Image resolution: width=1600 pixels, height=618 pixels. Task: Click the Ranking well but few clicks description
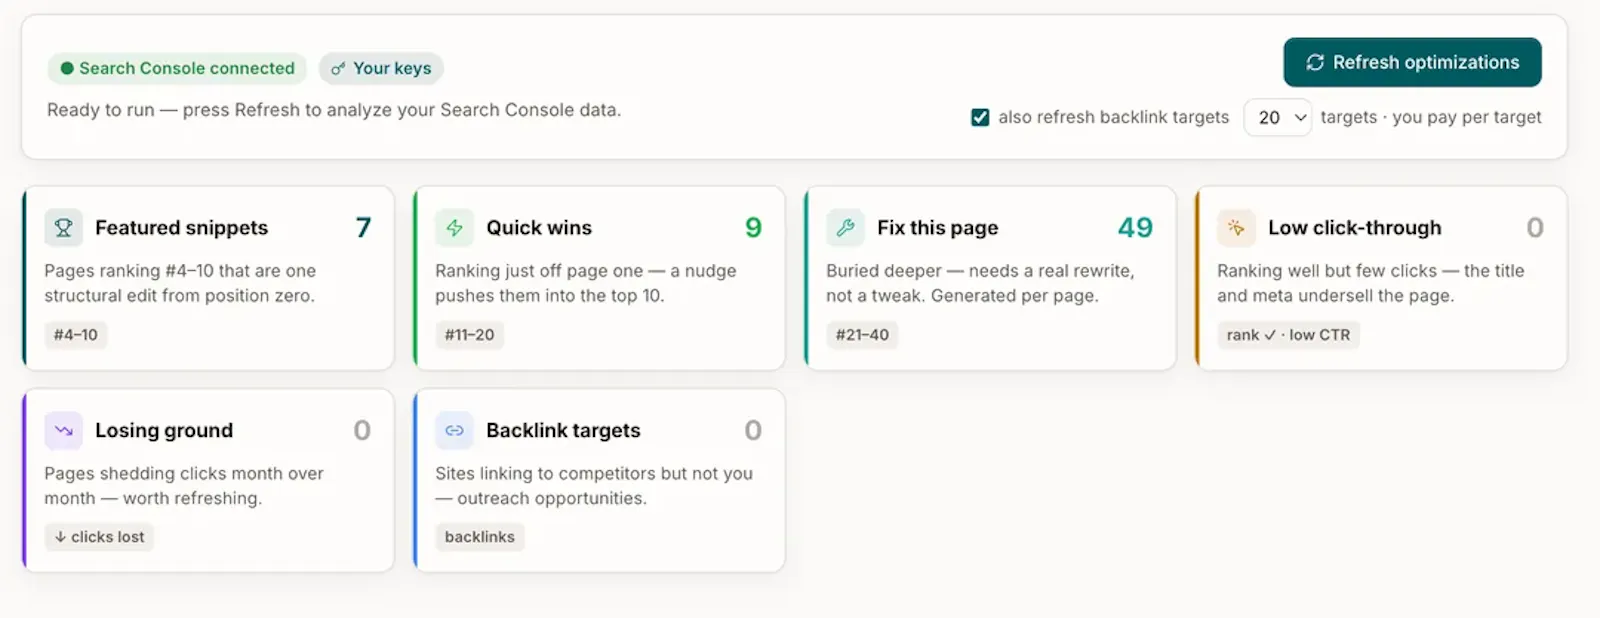click(x=1370, y=283)
